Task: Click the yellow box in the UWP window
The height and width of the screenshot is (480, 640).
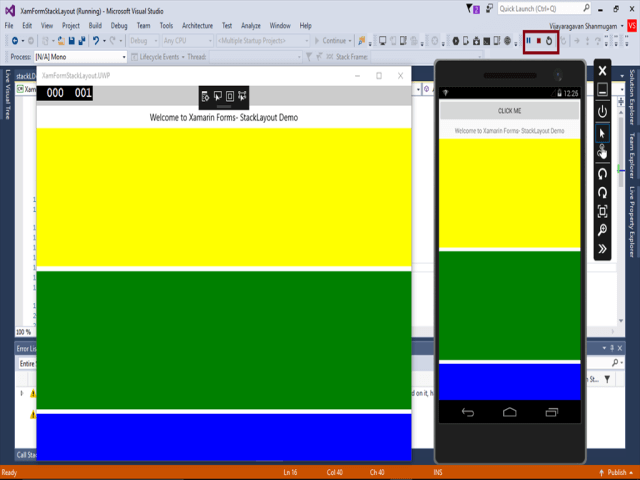Action: pyautogui.click(x=224, y=197)
